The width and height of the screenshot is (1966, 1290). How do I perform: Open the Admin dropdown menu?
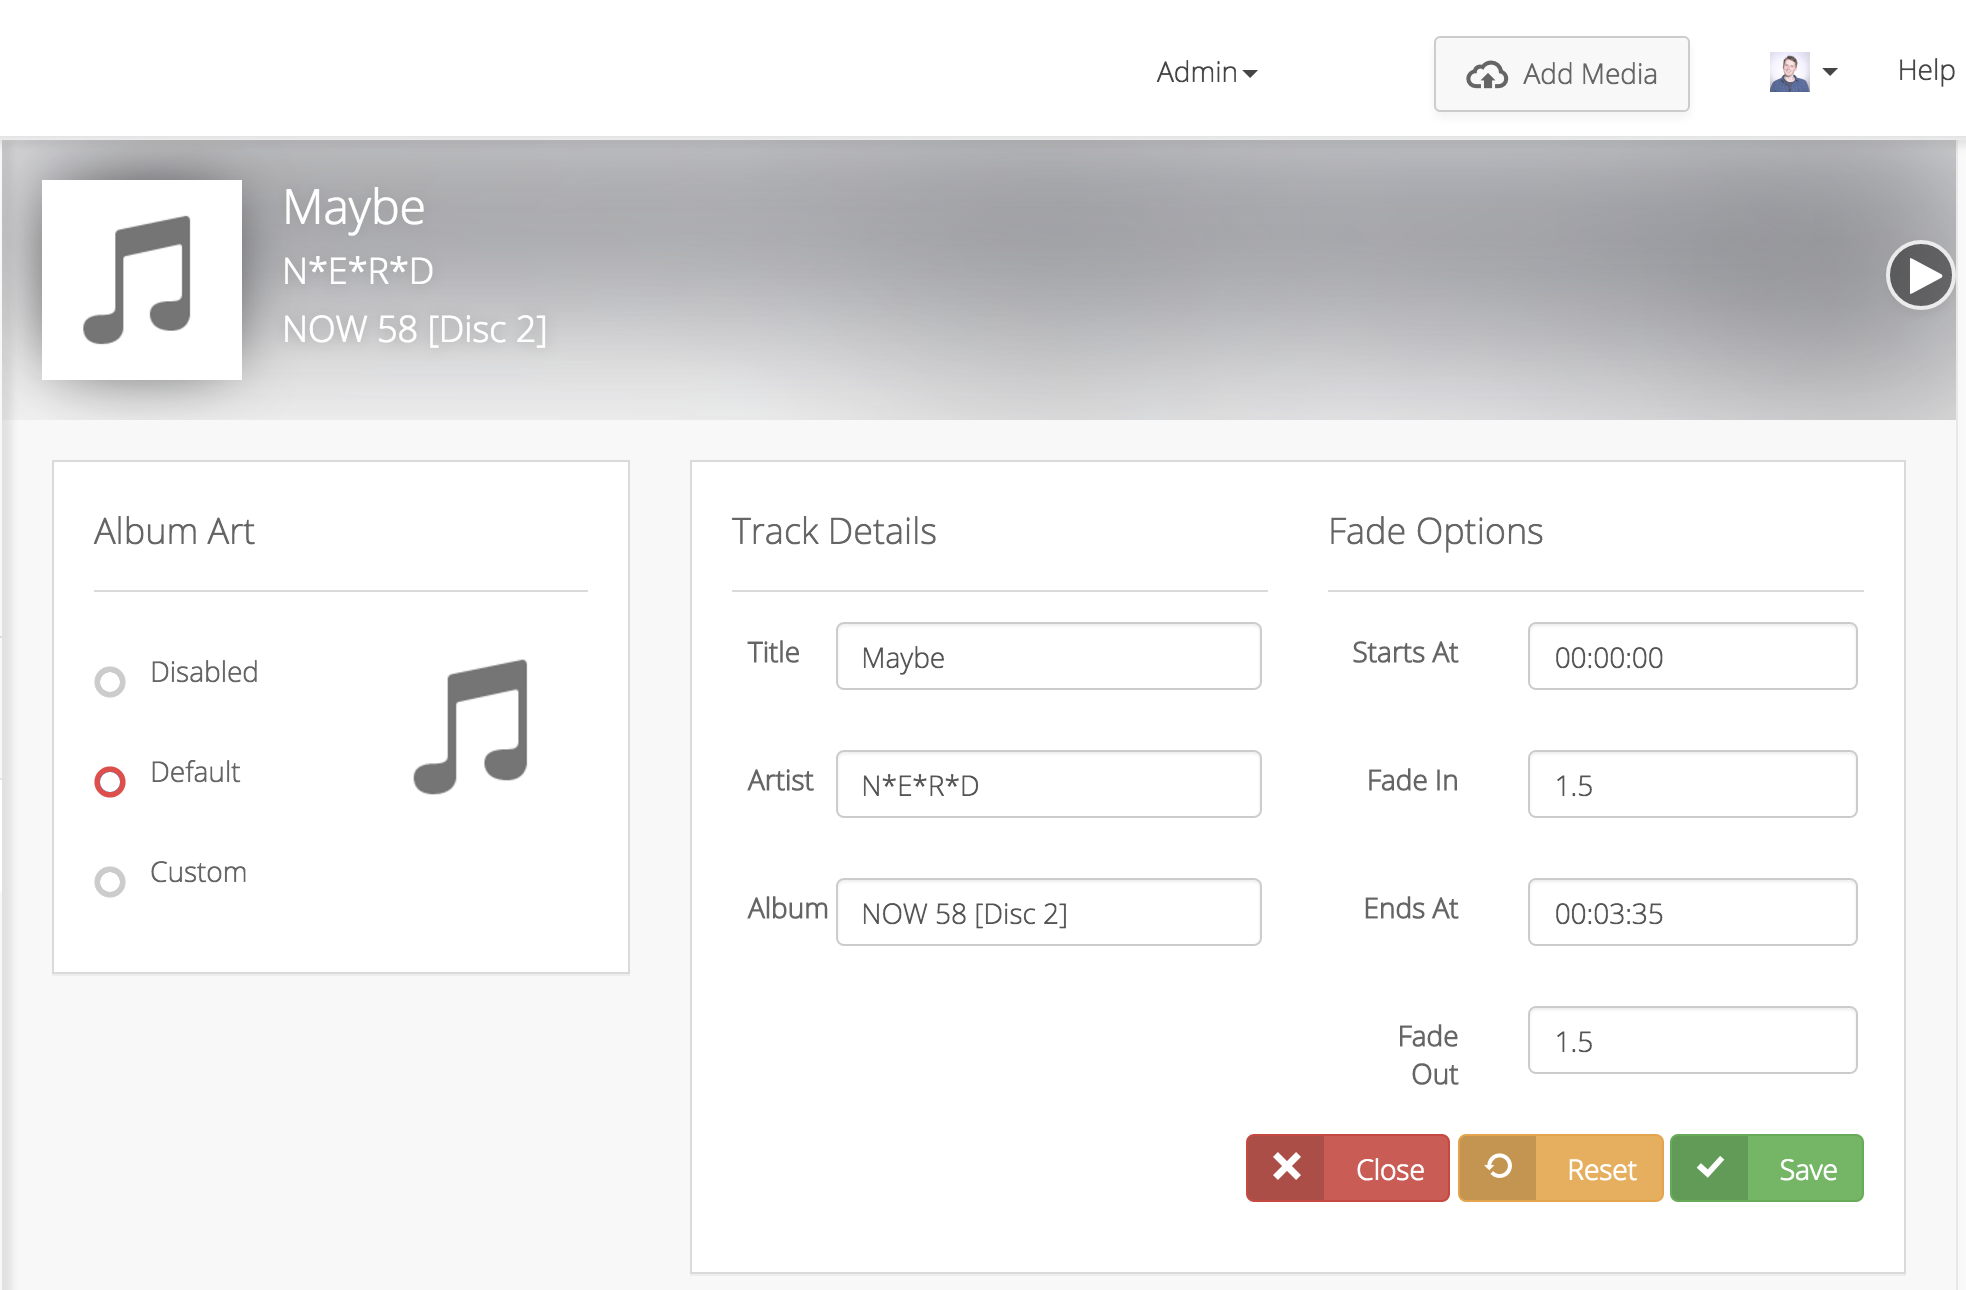(1206, 72)
